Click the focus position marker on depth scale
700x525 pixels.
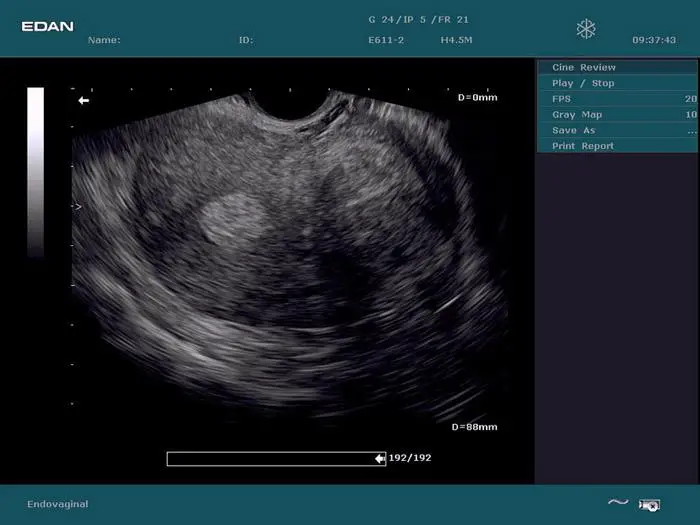tap(76, 207)
